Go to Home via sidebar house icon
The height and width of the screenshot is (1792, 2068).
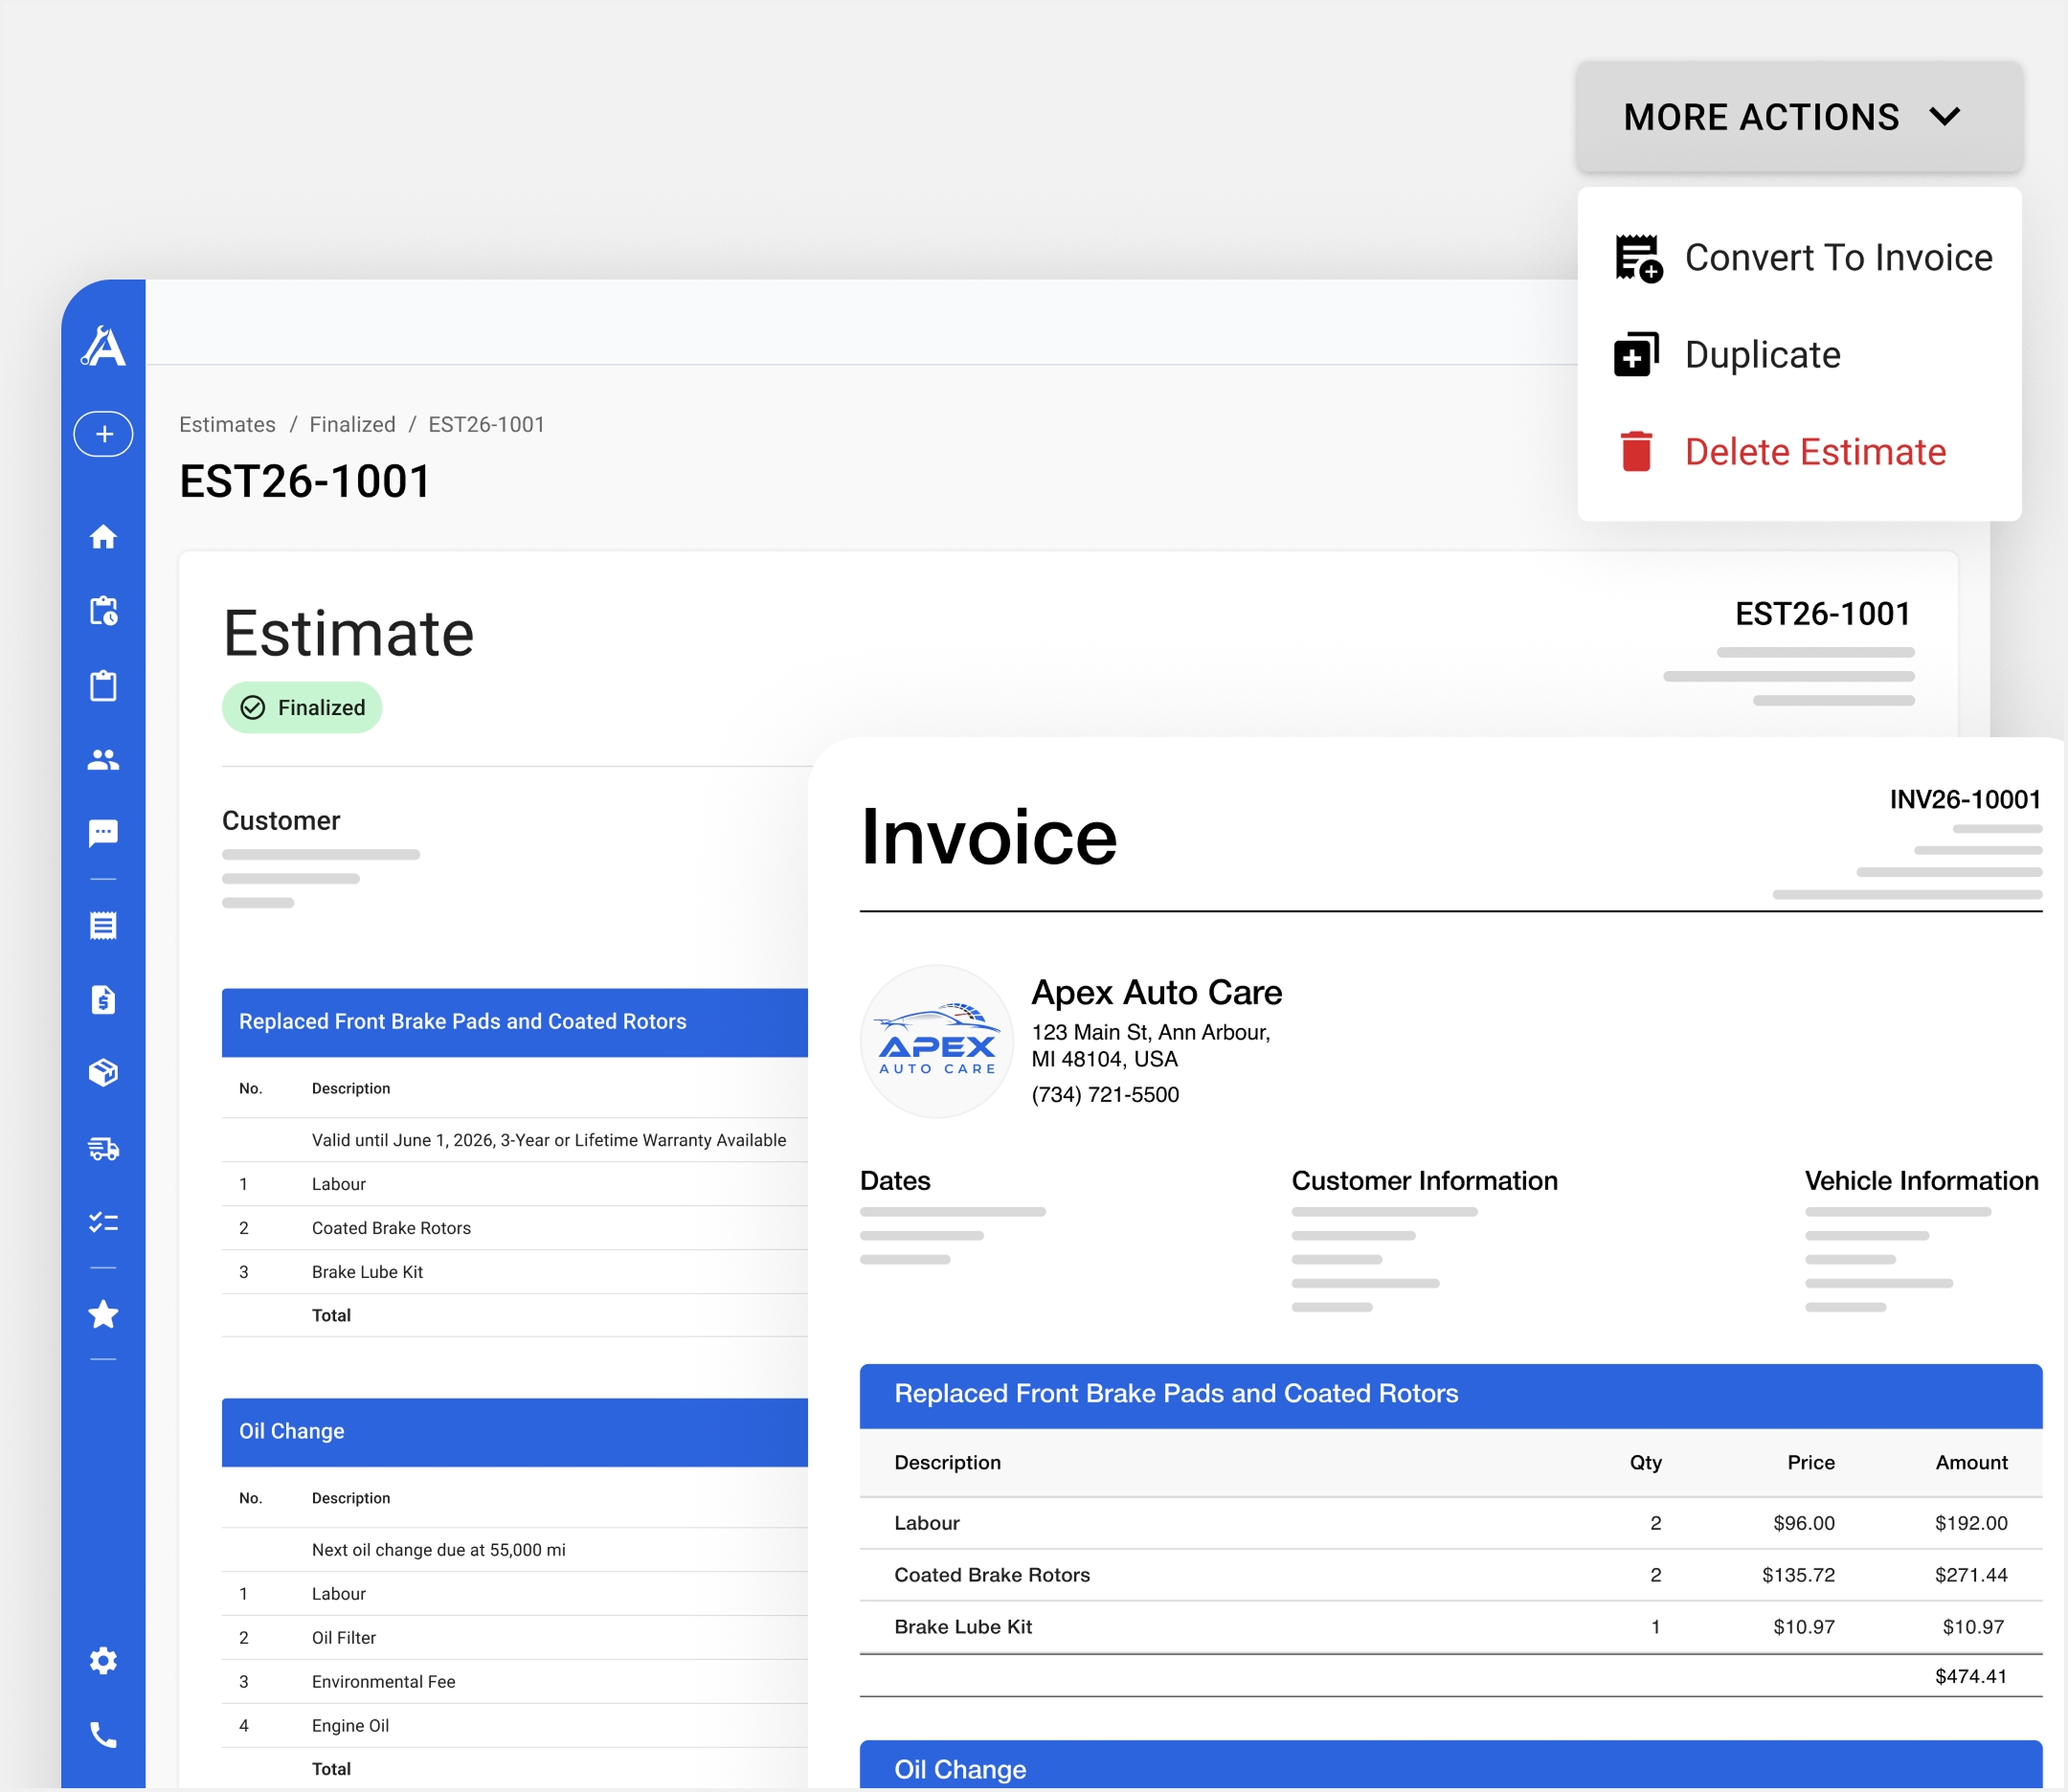coord(103,537)
